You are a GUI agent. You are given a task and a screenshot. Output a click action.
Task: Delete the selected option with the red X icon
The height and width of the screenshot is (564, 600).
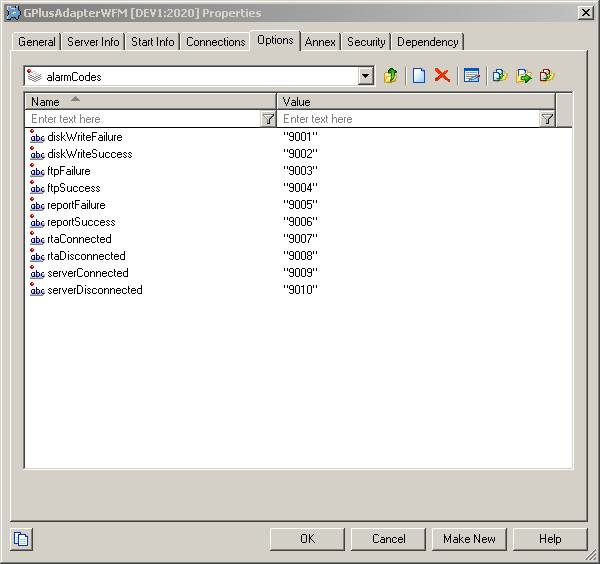click(x=442, y=75)
